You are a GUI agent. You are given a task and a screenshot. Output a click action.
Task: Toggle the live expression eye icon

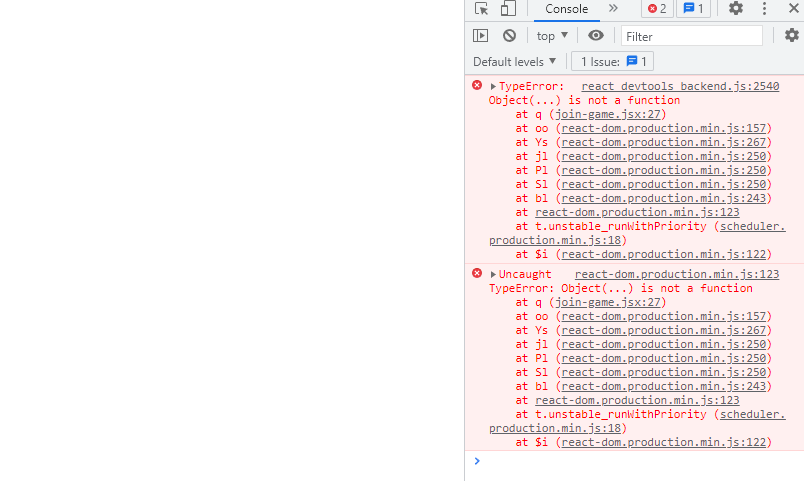coord(596,35)
